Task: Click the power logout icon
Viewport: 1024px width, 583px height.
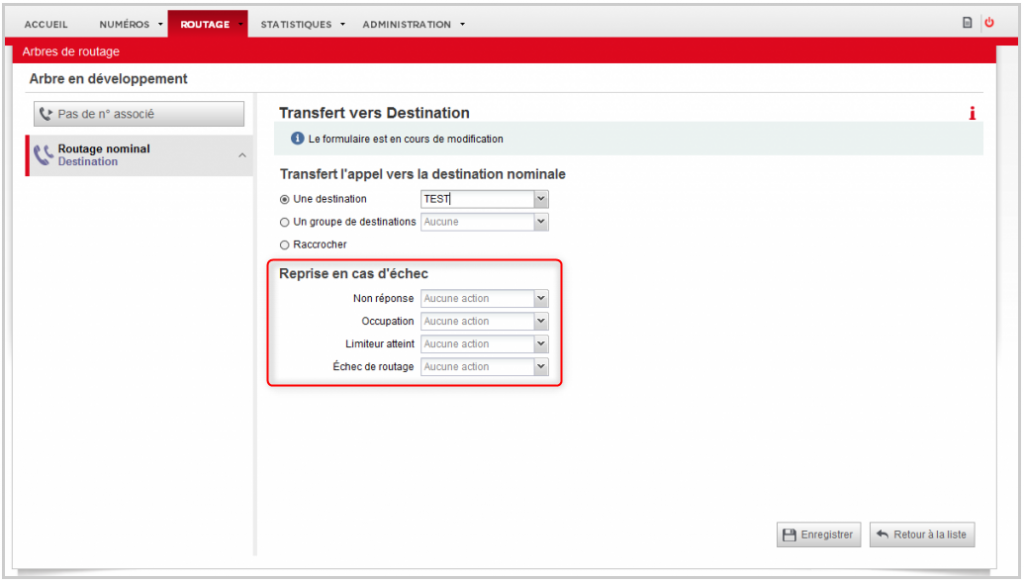Action: (989, 23)
